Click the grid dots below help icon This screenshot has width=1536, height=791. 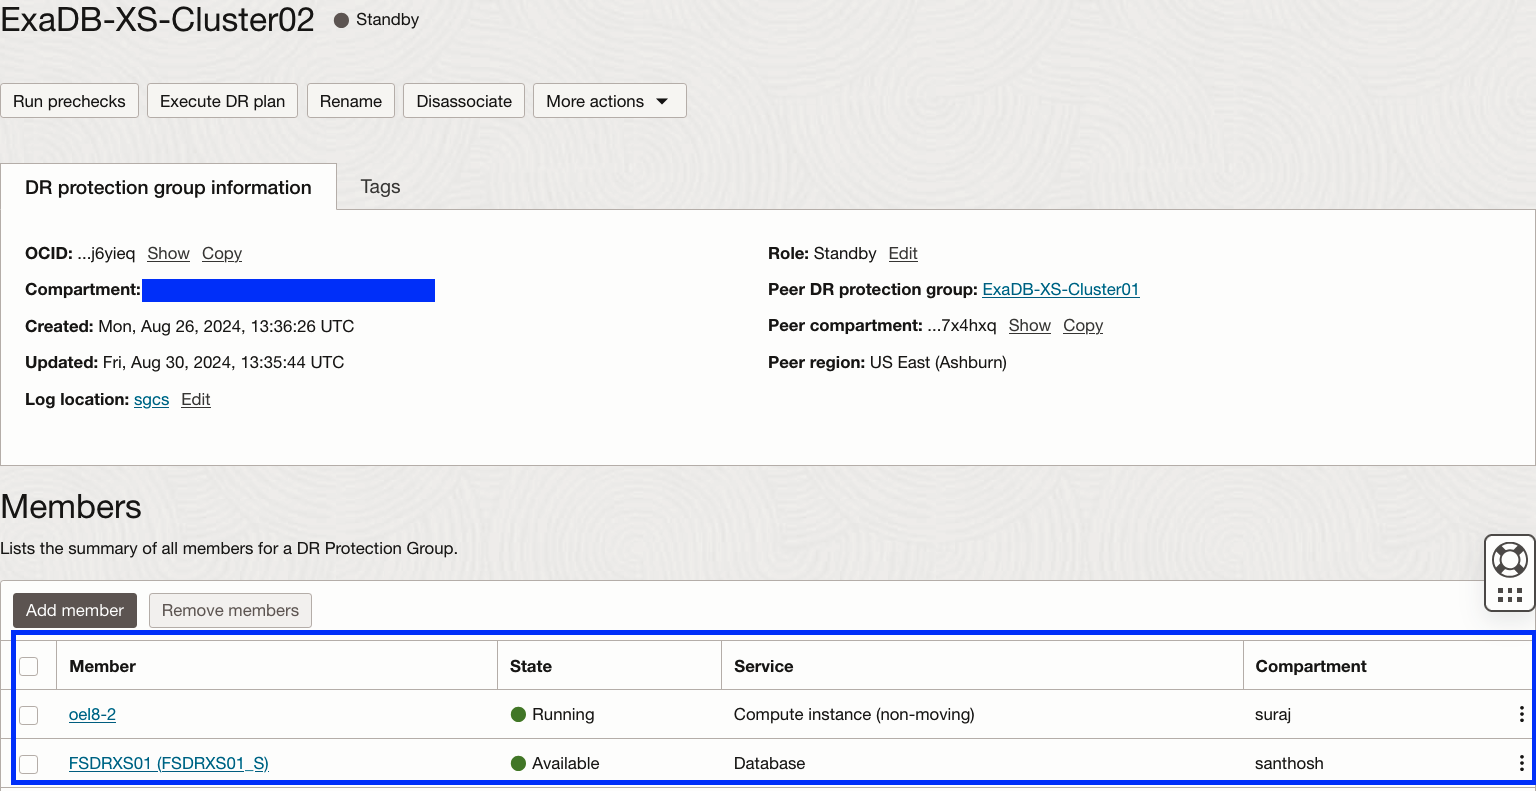coord(1509,595)
